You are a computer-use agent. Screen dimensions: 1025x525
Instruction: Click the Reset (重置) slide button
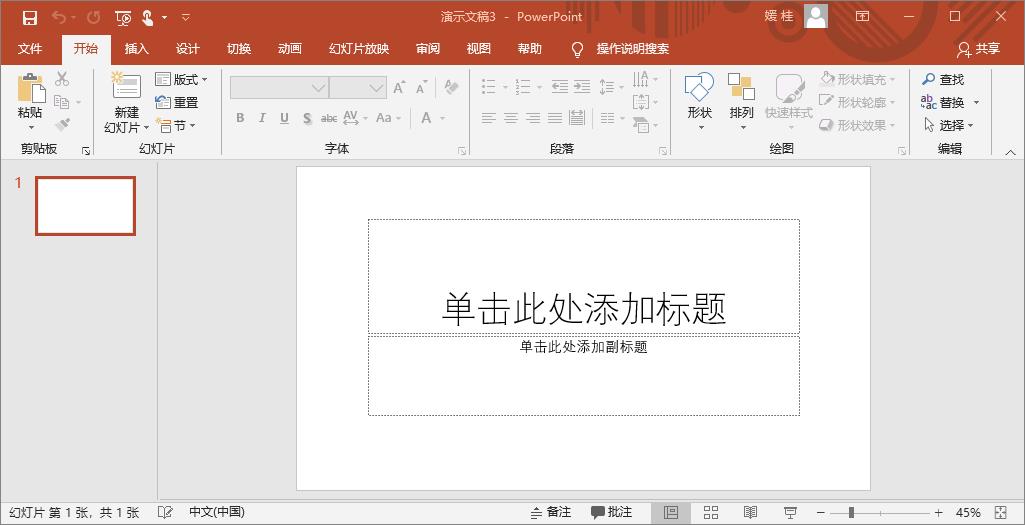click(177, 102)
